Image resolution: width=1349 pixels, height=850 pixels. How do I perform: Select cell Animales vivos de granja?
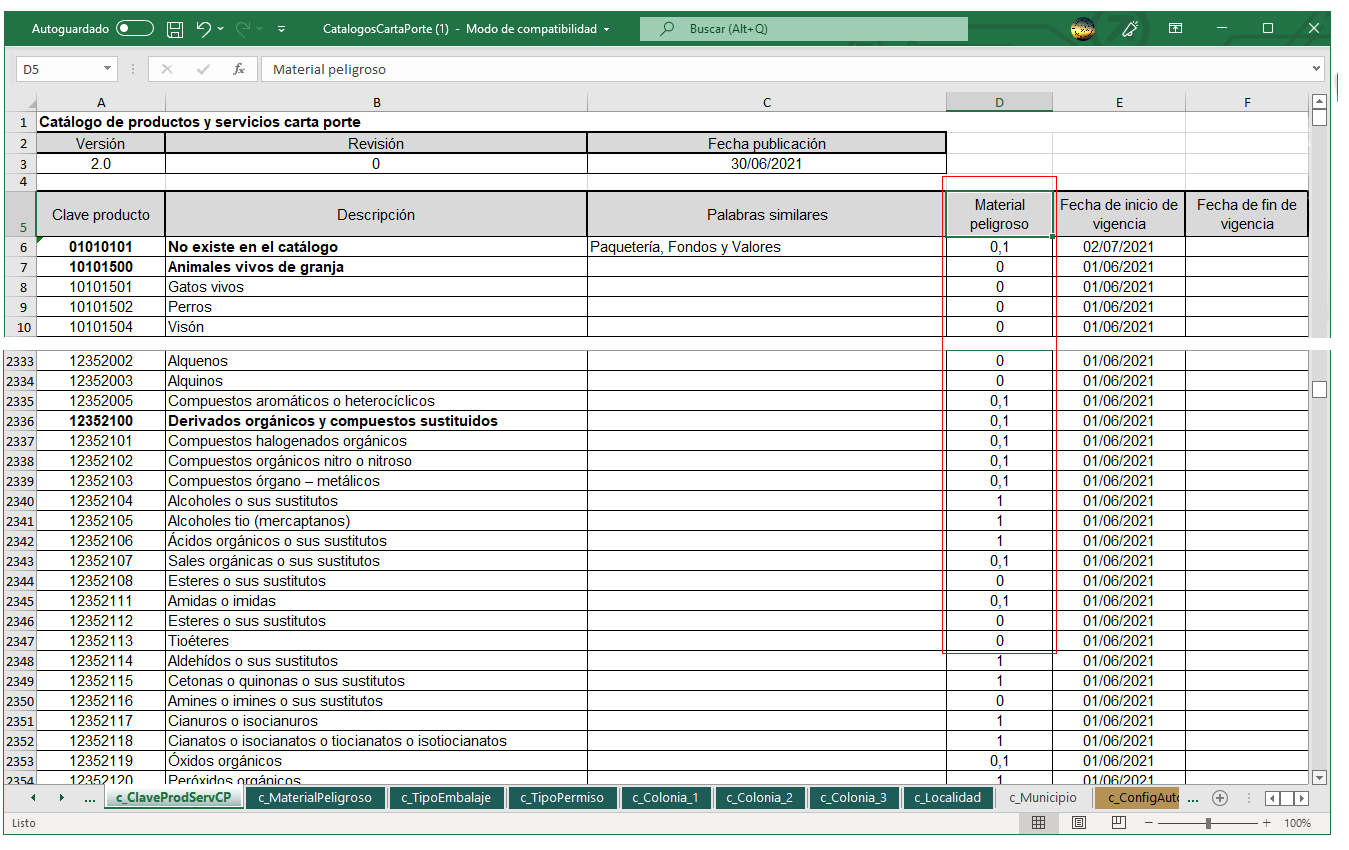click(376, 267)
